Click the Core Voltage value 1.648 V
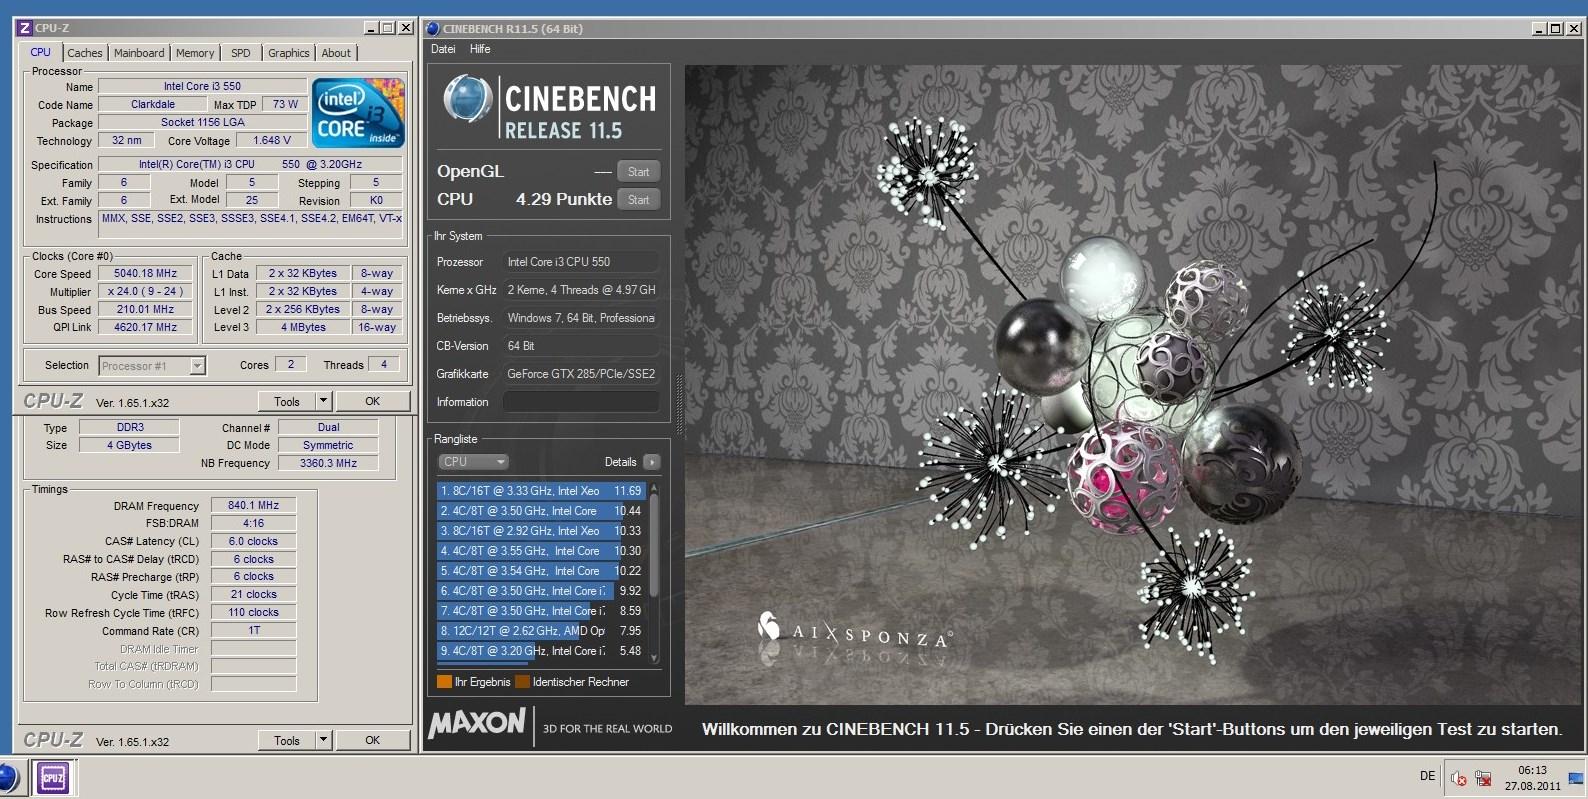The width and height of the screenshot is (1588, 799). click(x=272, y=140)
